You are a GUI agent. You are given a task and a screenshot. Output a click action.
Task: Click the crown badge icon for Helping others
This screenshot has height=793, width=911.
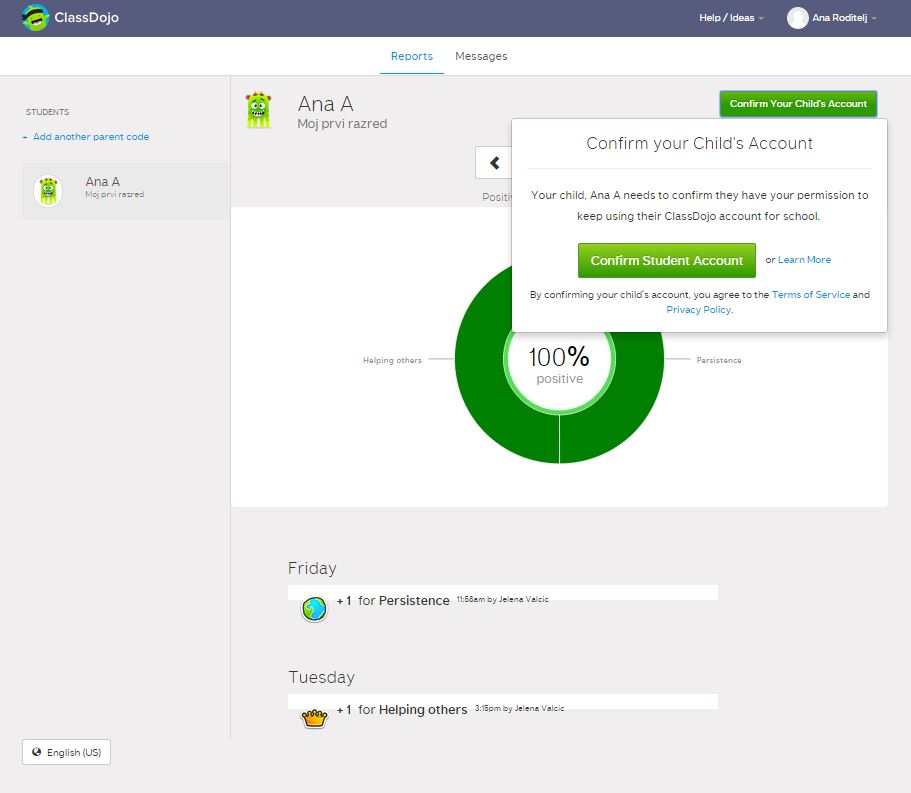315,718
